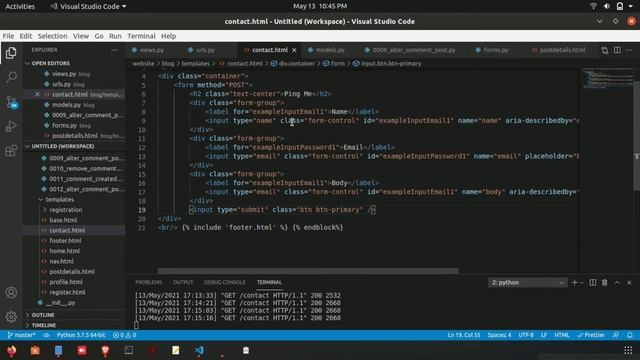
Task: Click the HTML language mode indicator
Action: click(x=562, y=335)
